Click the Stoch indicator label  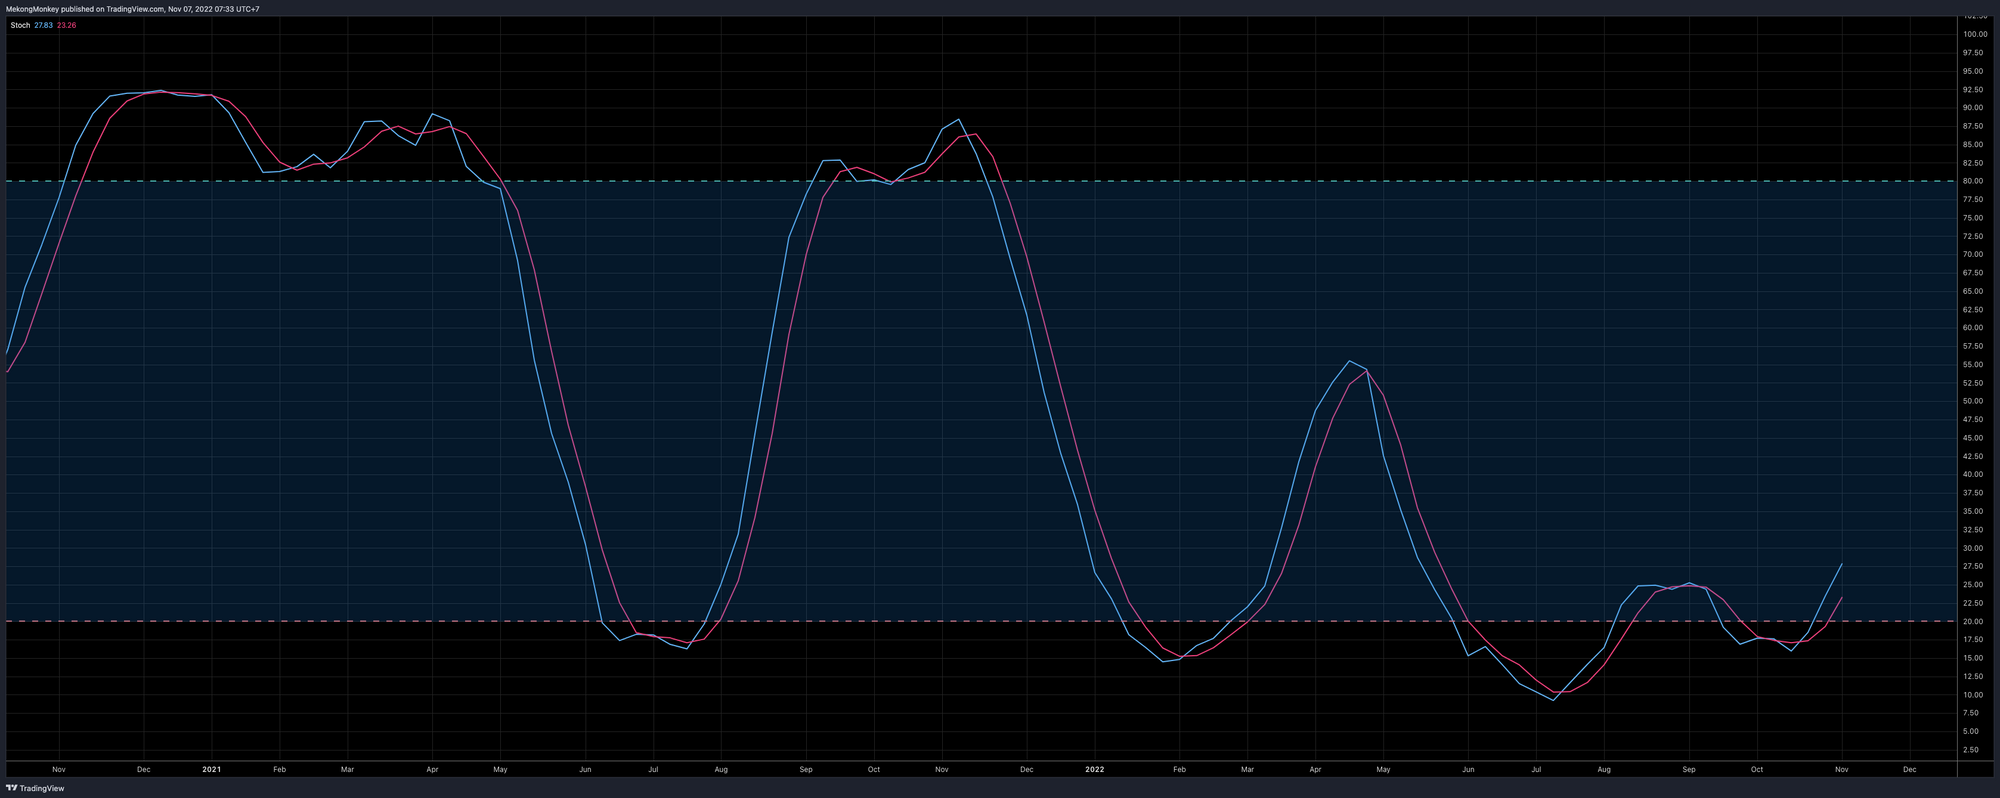click(x=20, y=25)
